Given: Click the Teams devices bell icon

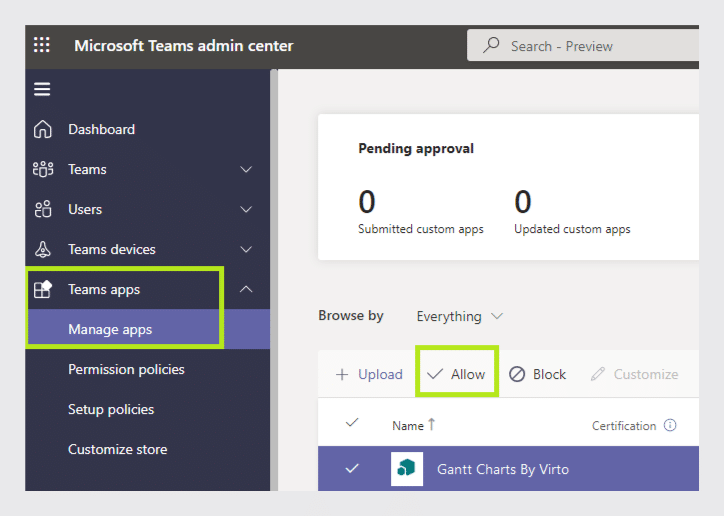Looking at the screenshot, I should [43, 249].
